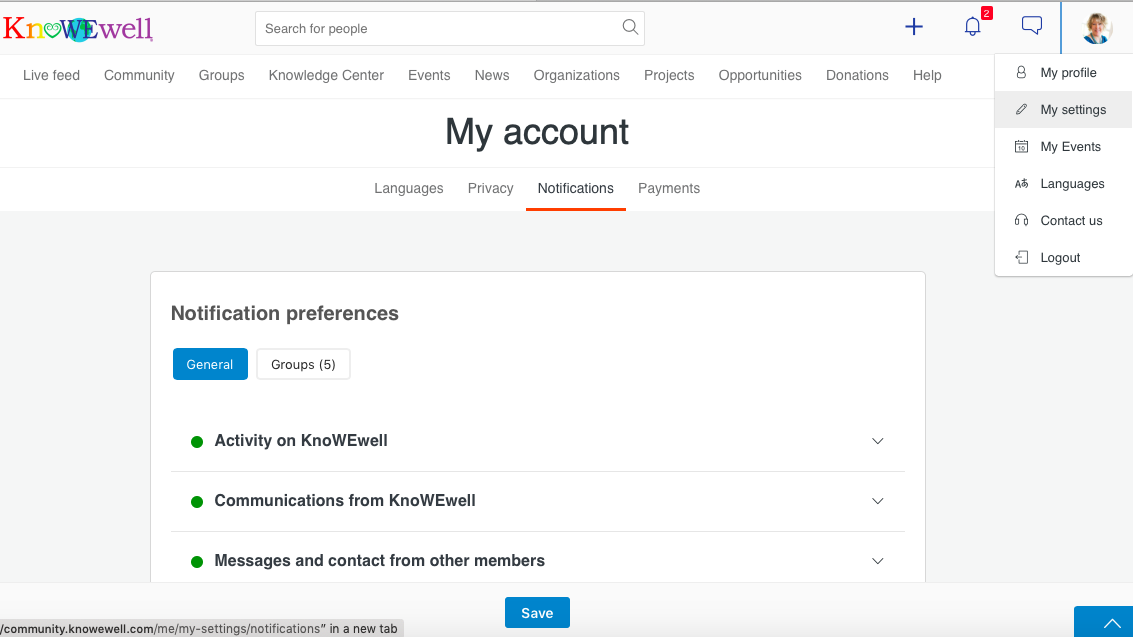The height and width of the screenshot is (637, 1133).
Task: Open the Knowledge Center link
Action: 326,75
